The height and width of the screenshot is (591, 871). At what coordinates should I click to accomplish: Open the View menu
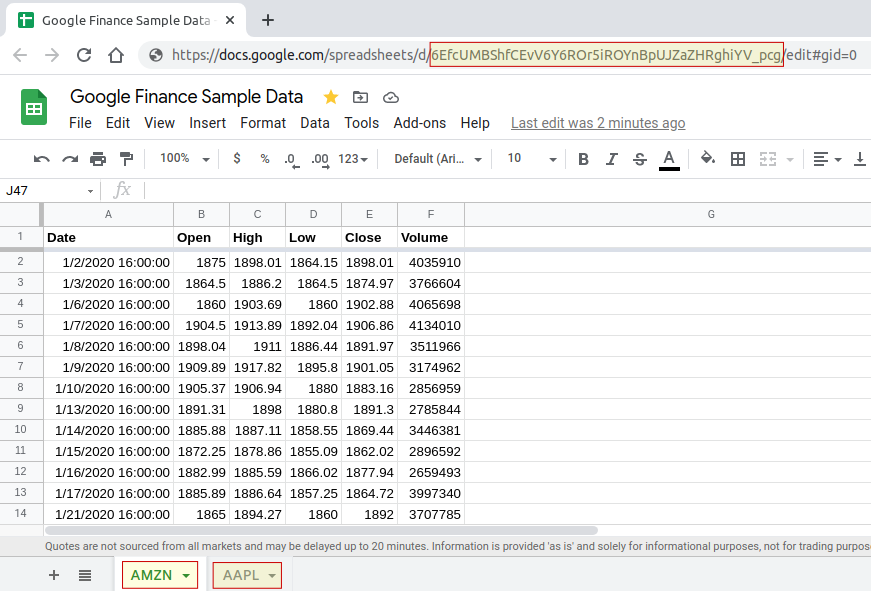[159, 123]
